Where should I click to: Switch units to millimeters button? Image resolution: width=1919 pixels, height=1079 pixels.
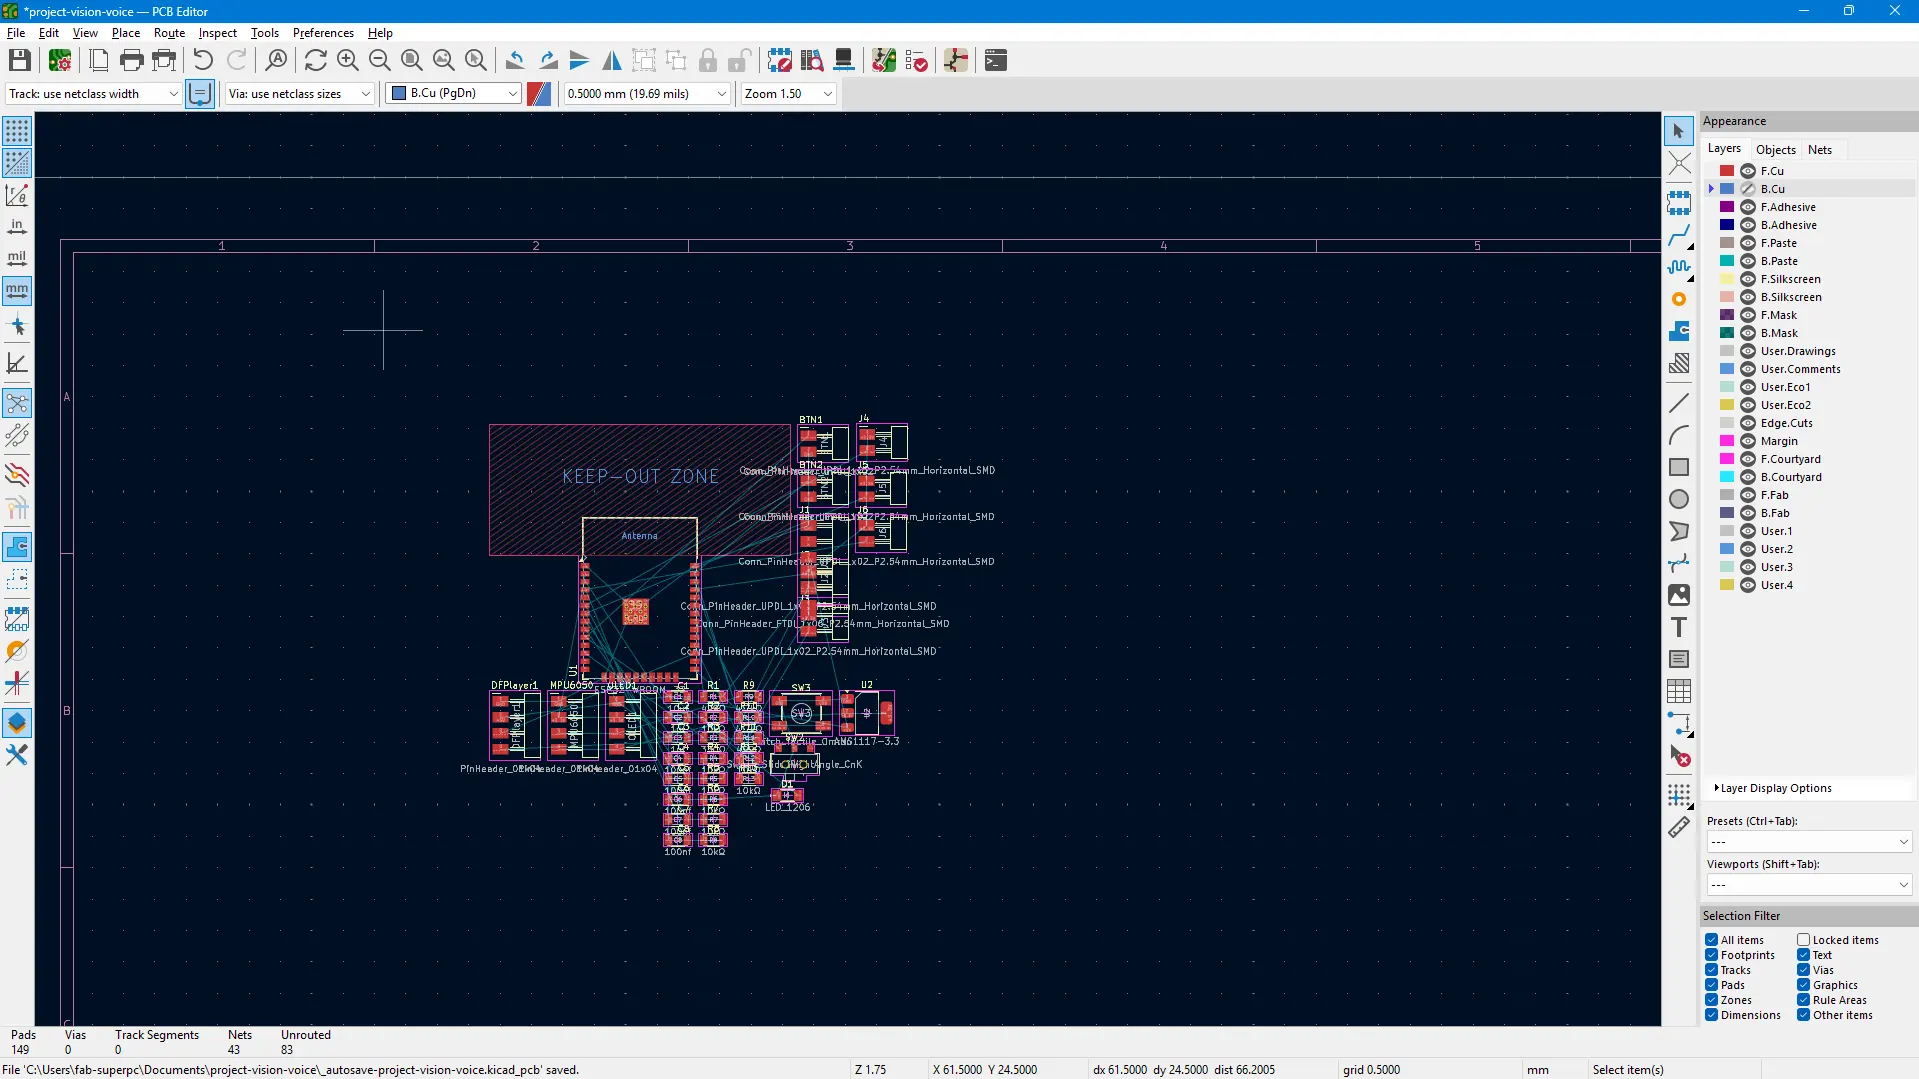(17, 291)
